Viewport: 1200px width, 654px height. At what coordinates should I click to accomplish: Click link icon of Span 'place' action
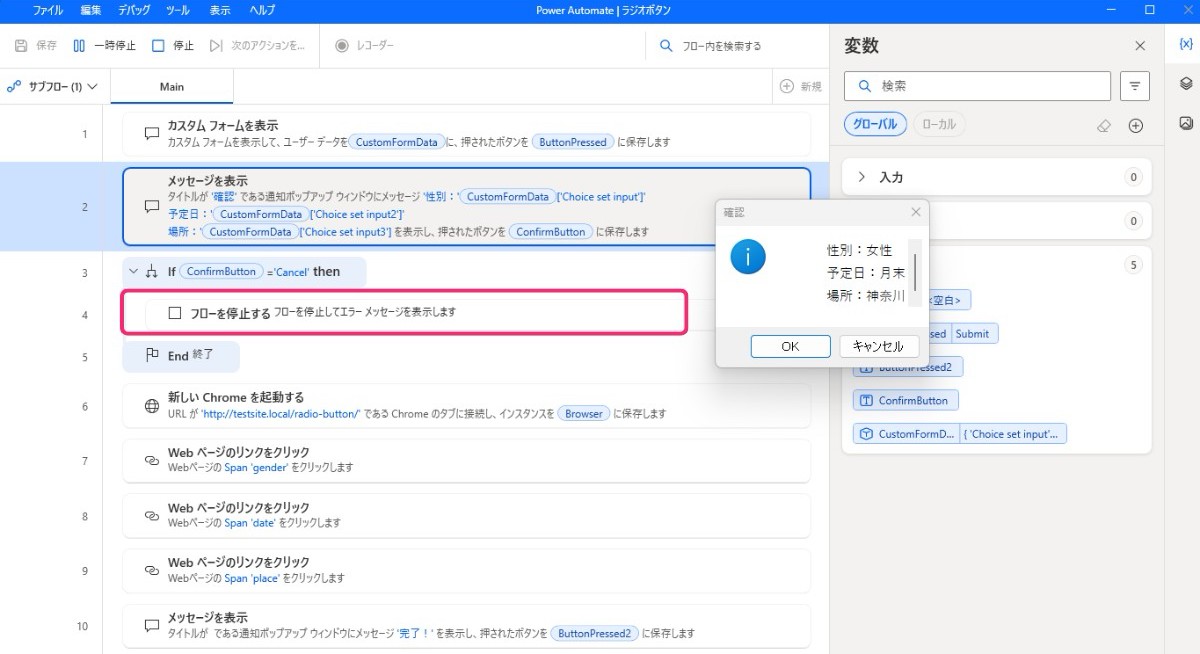pyautogui.click(x=152, y=570)
